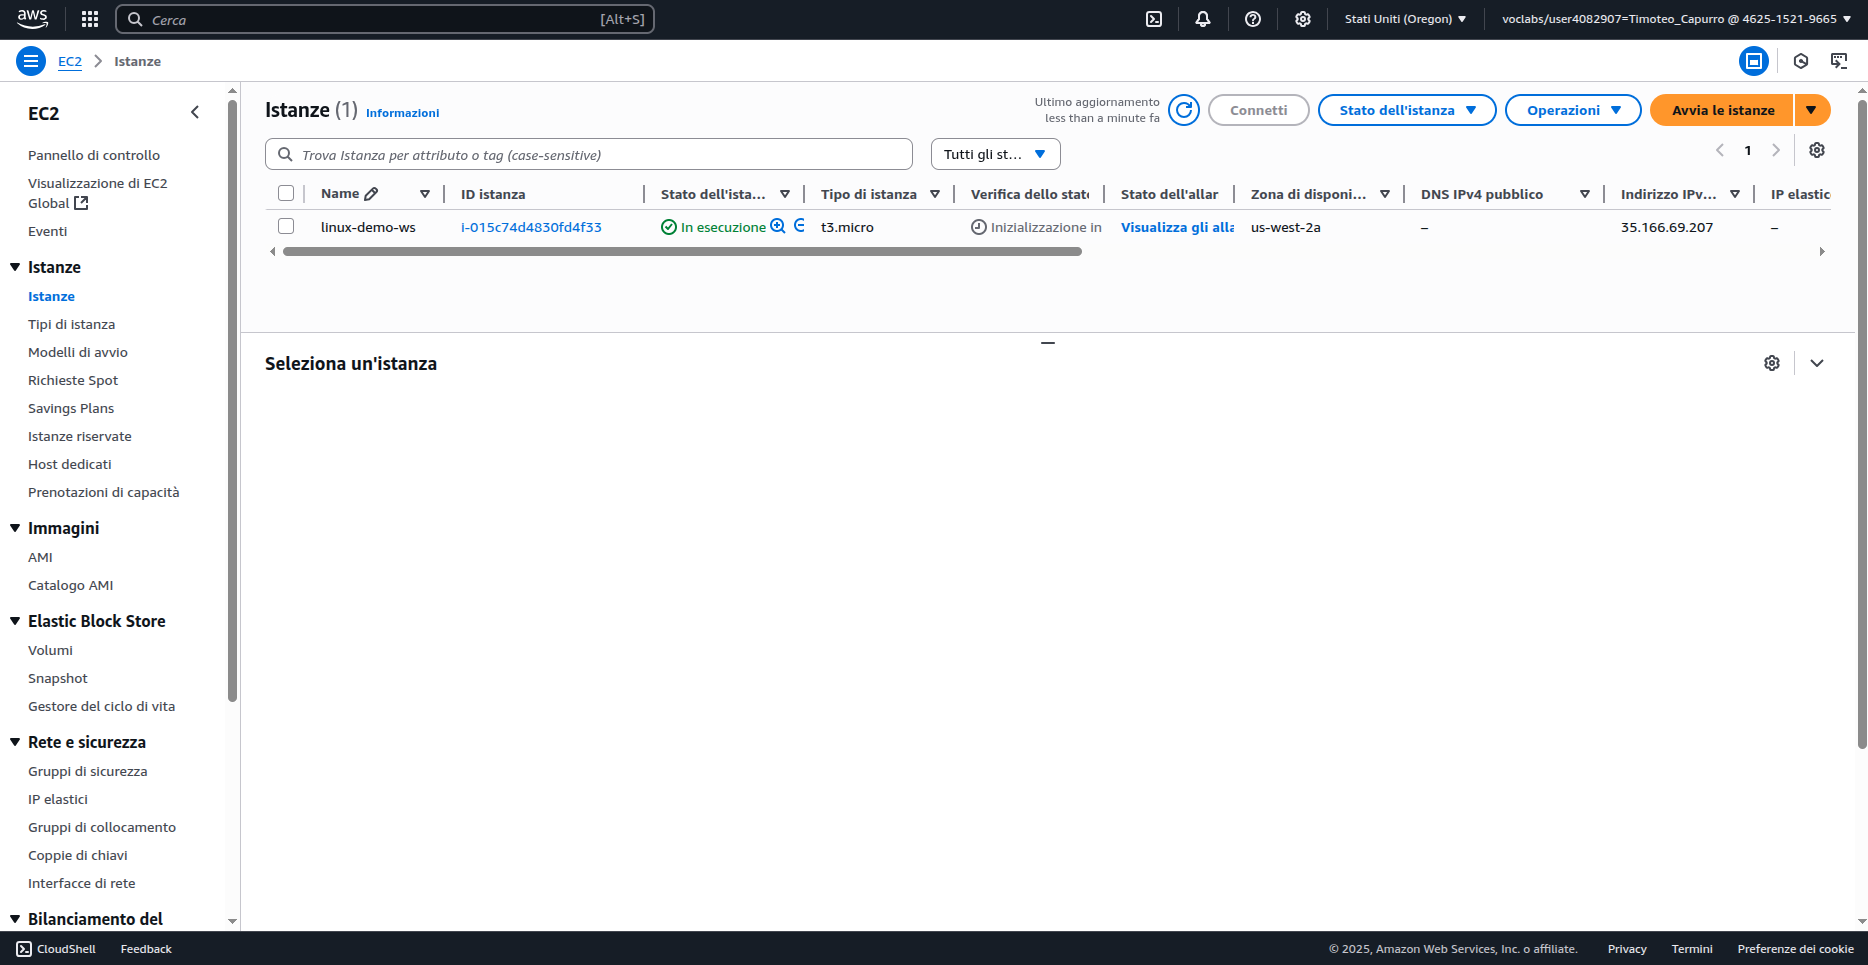Open table preferences gear icon

1817,150
